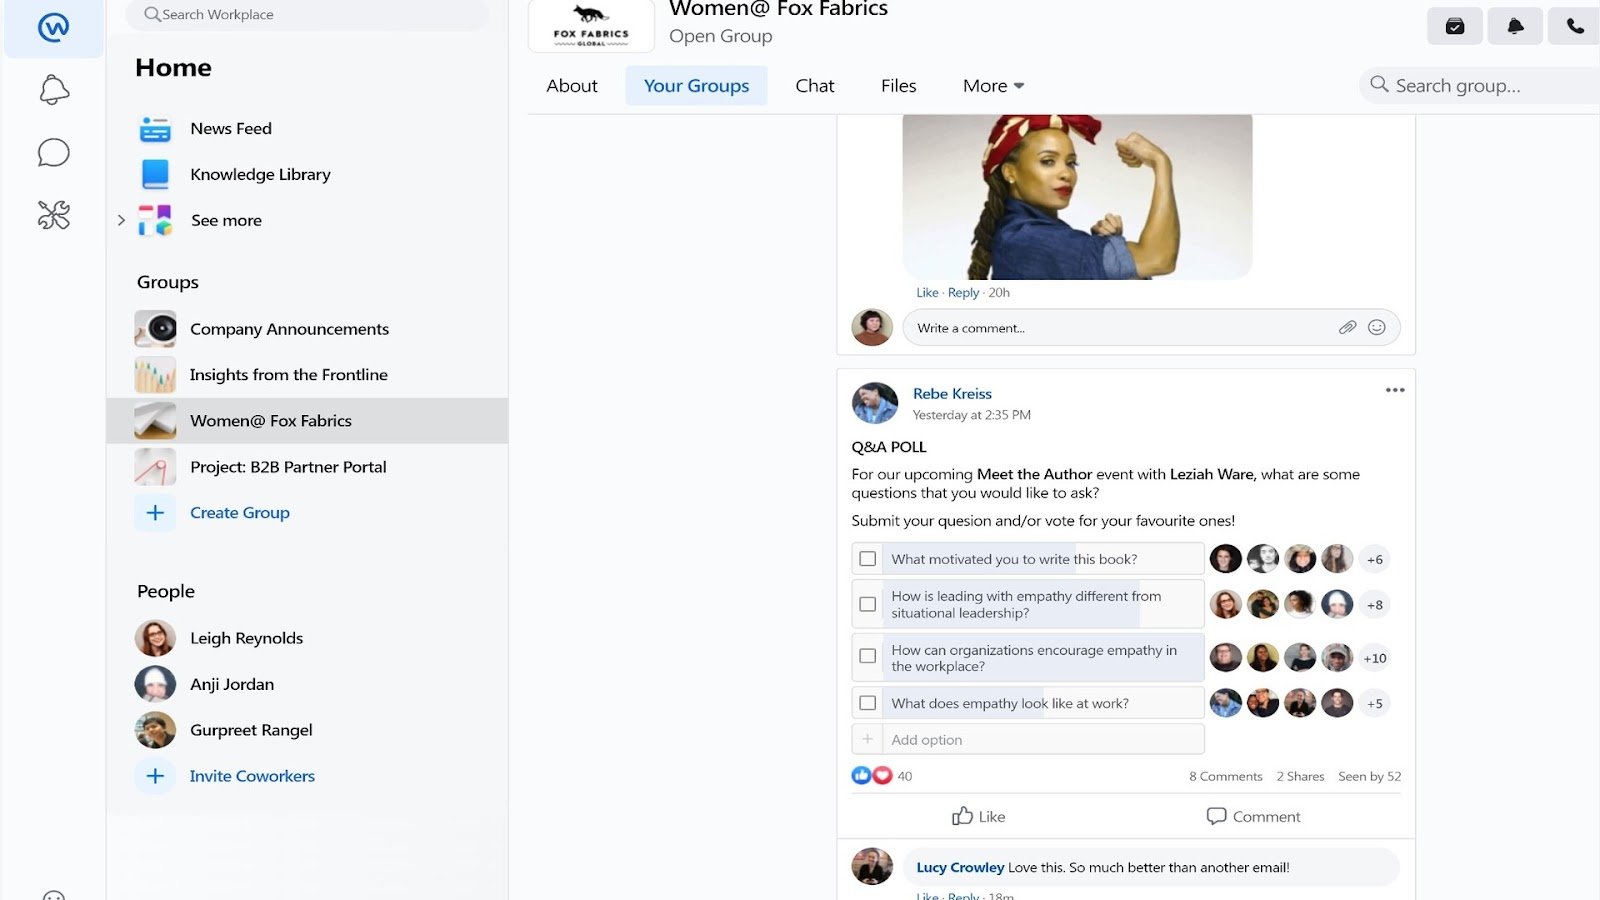Click the +8 voters badge
The height and width of the screenshot is (900, 1600).
point(1375,605)
